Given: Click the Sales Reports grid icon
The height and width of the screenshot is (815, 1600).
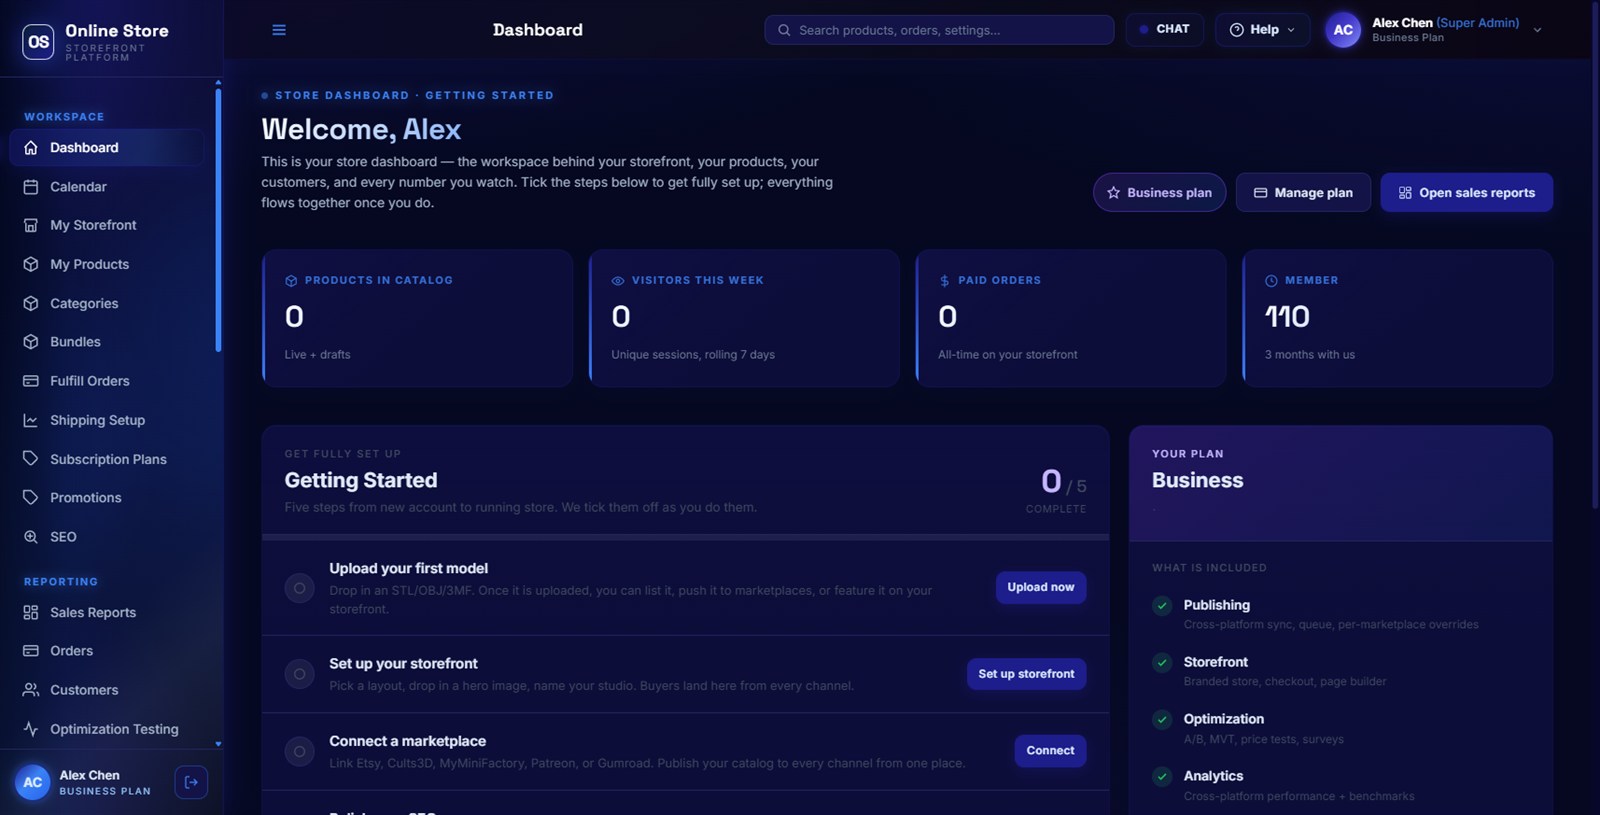Looking at the screenshot, I should click(x=31, y=612).
